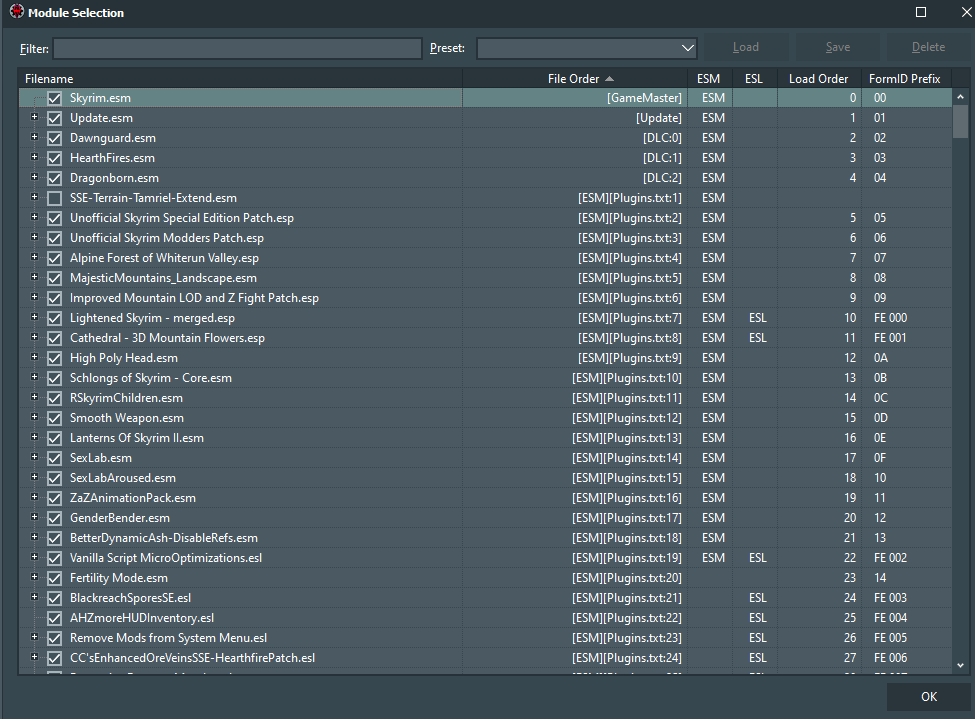Screen dimensions: 975x719
Task: Expand the Dragonborn.esm tree node
Action: [x=34, y=177]
